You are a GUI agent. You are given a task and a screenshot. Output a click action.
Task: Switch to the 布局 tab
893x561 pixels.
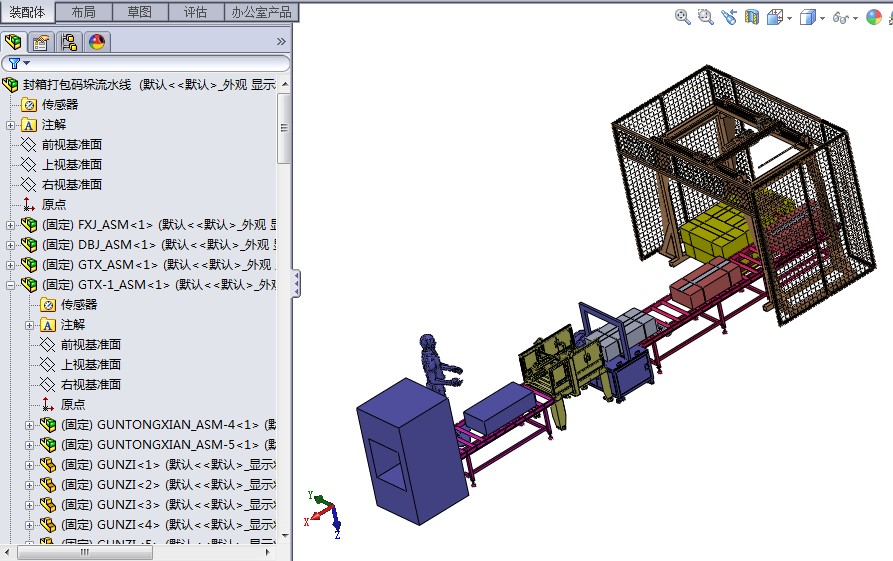[x=84, y=12]
